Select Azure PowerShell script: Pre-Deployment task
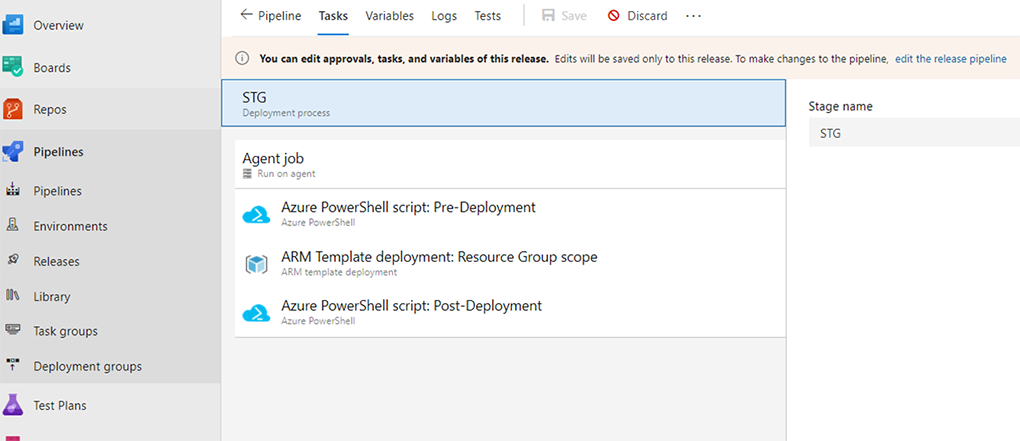Image resolution: width=1020 pixels, height=441 pixels. tap(510, 214)
